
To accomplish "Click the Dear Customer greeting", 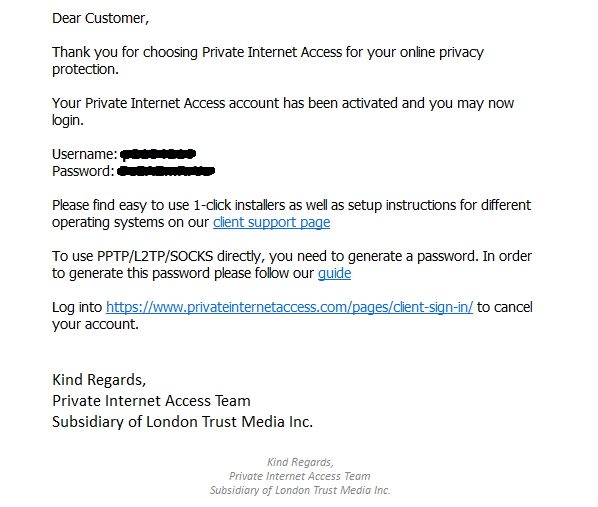I will [100, 19].
